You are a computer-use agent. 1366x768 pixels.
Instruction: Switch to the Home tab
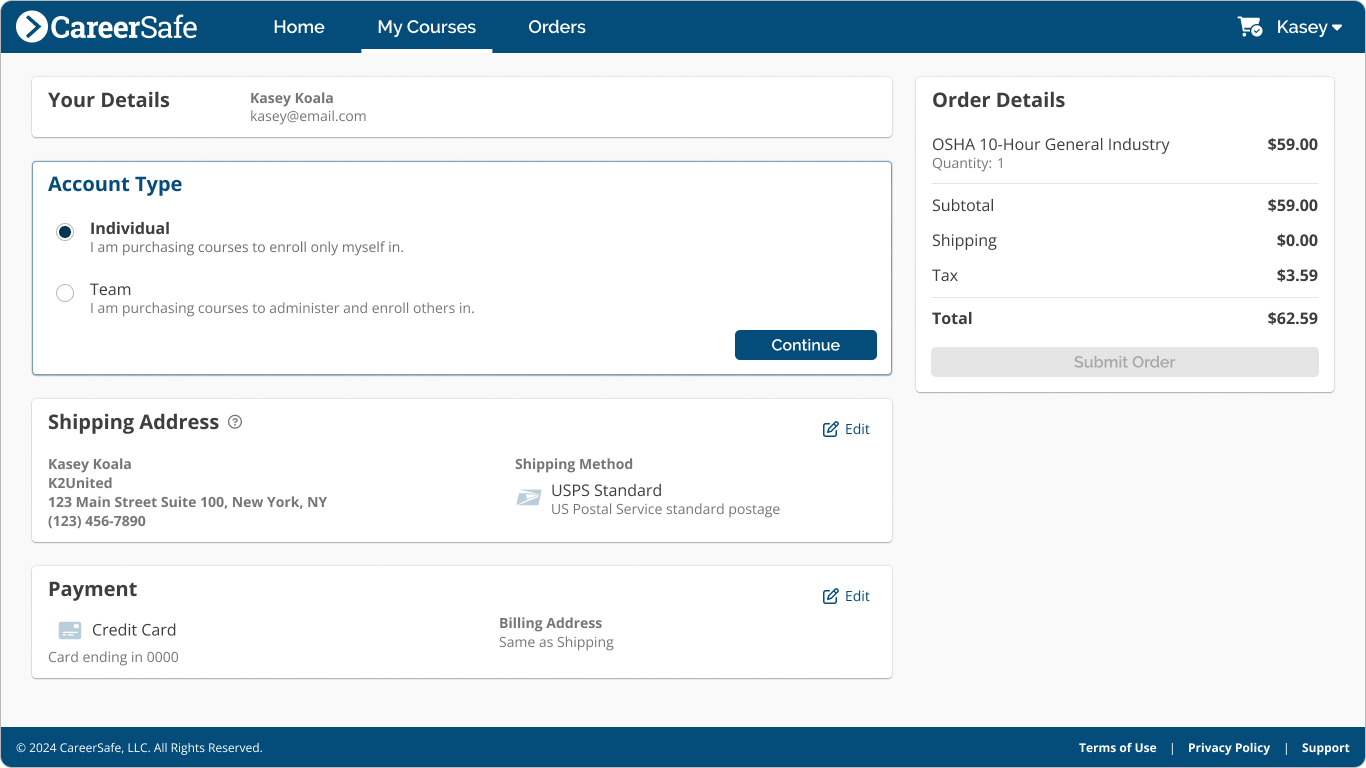pos(298,27)
